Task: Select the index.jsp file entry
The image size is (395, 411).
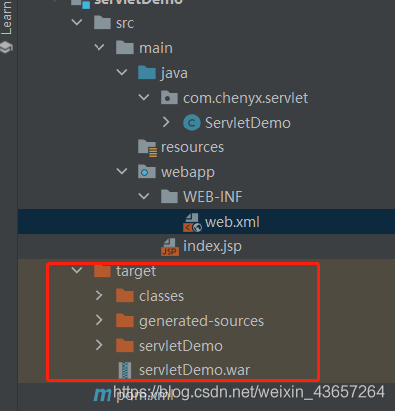Action: [206, 246]
